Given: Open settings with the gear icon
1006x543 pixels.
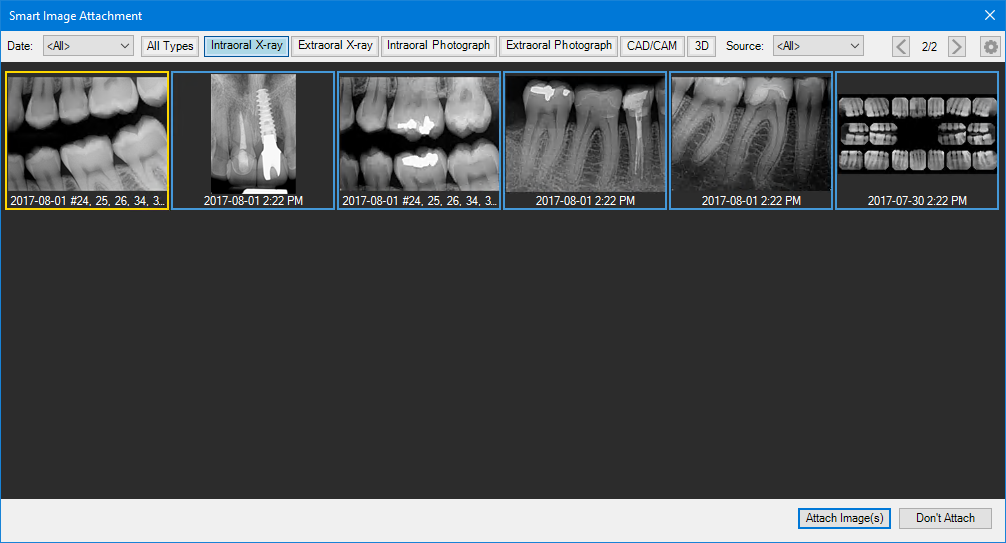Looking at the screenshot, I should pos(990,46).
